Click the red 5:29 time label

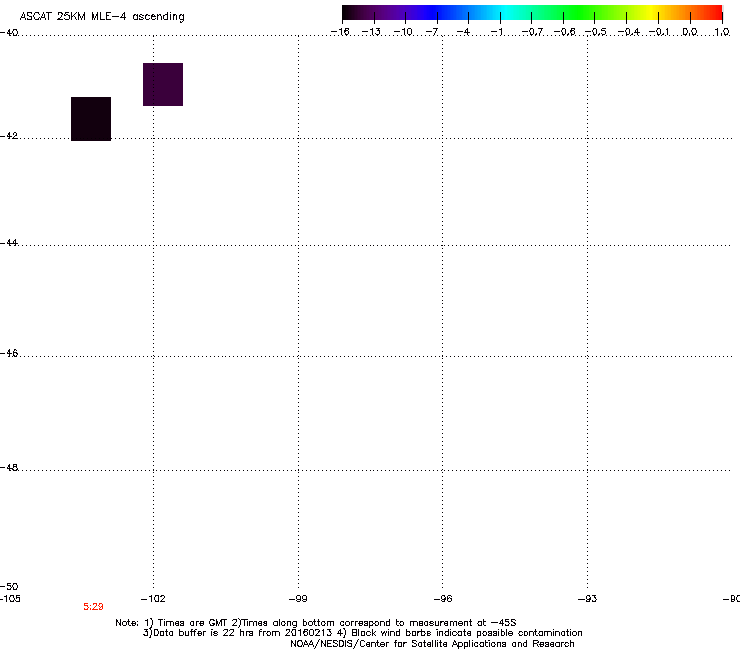(93, 607)
